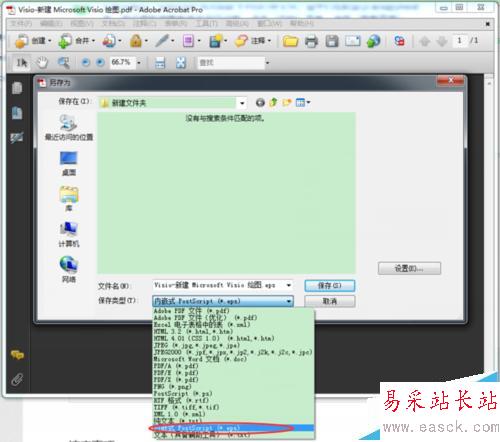This screenshot has width=500, height=442.
Task: Open the Bookmarks navigation panel icon
Action: click(x=17, y=113)
